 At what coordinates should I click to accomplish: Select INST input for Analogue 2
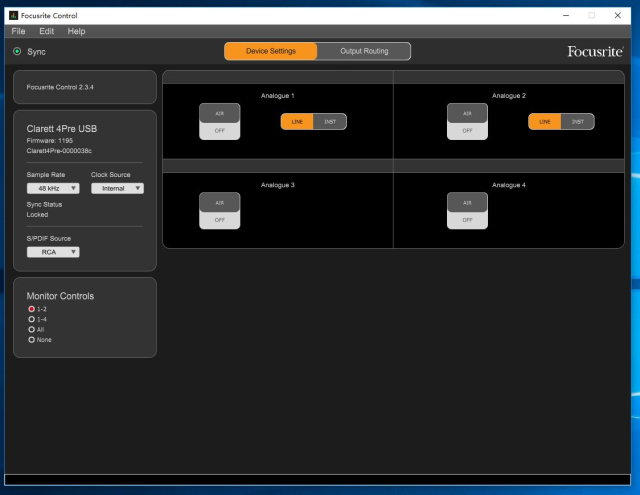[578, 122]
